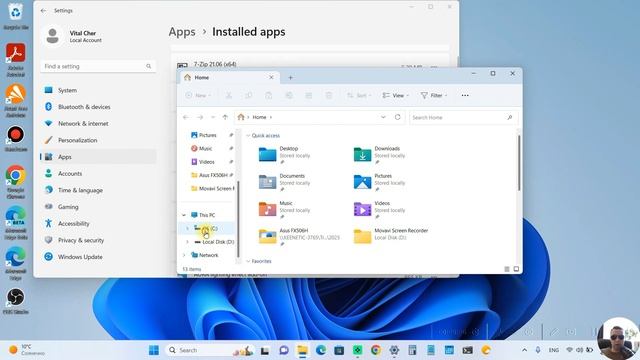Open Windows Update in Settings

(98, 257)
